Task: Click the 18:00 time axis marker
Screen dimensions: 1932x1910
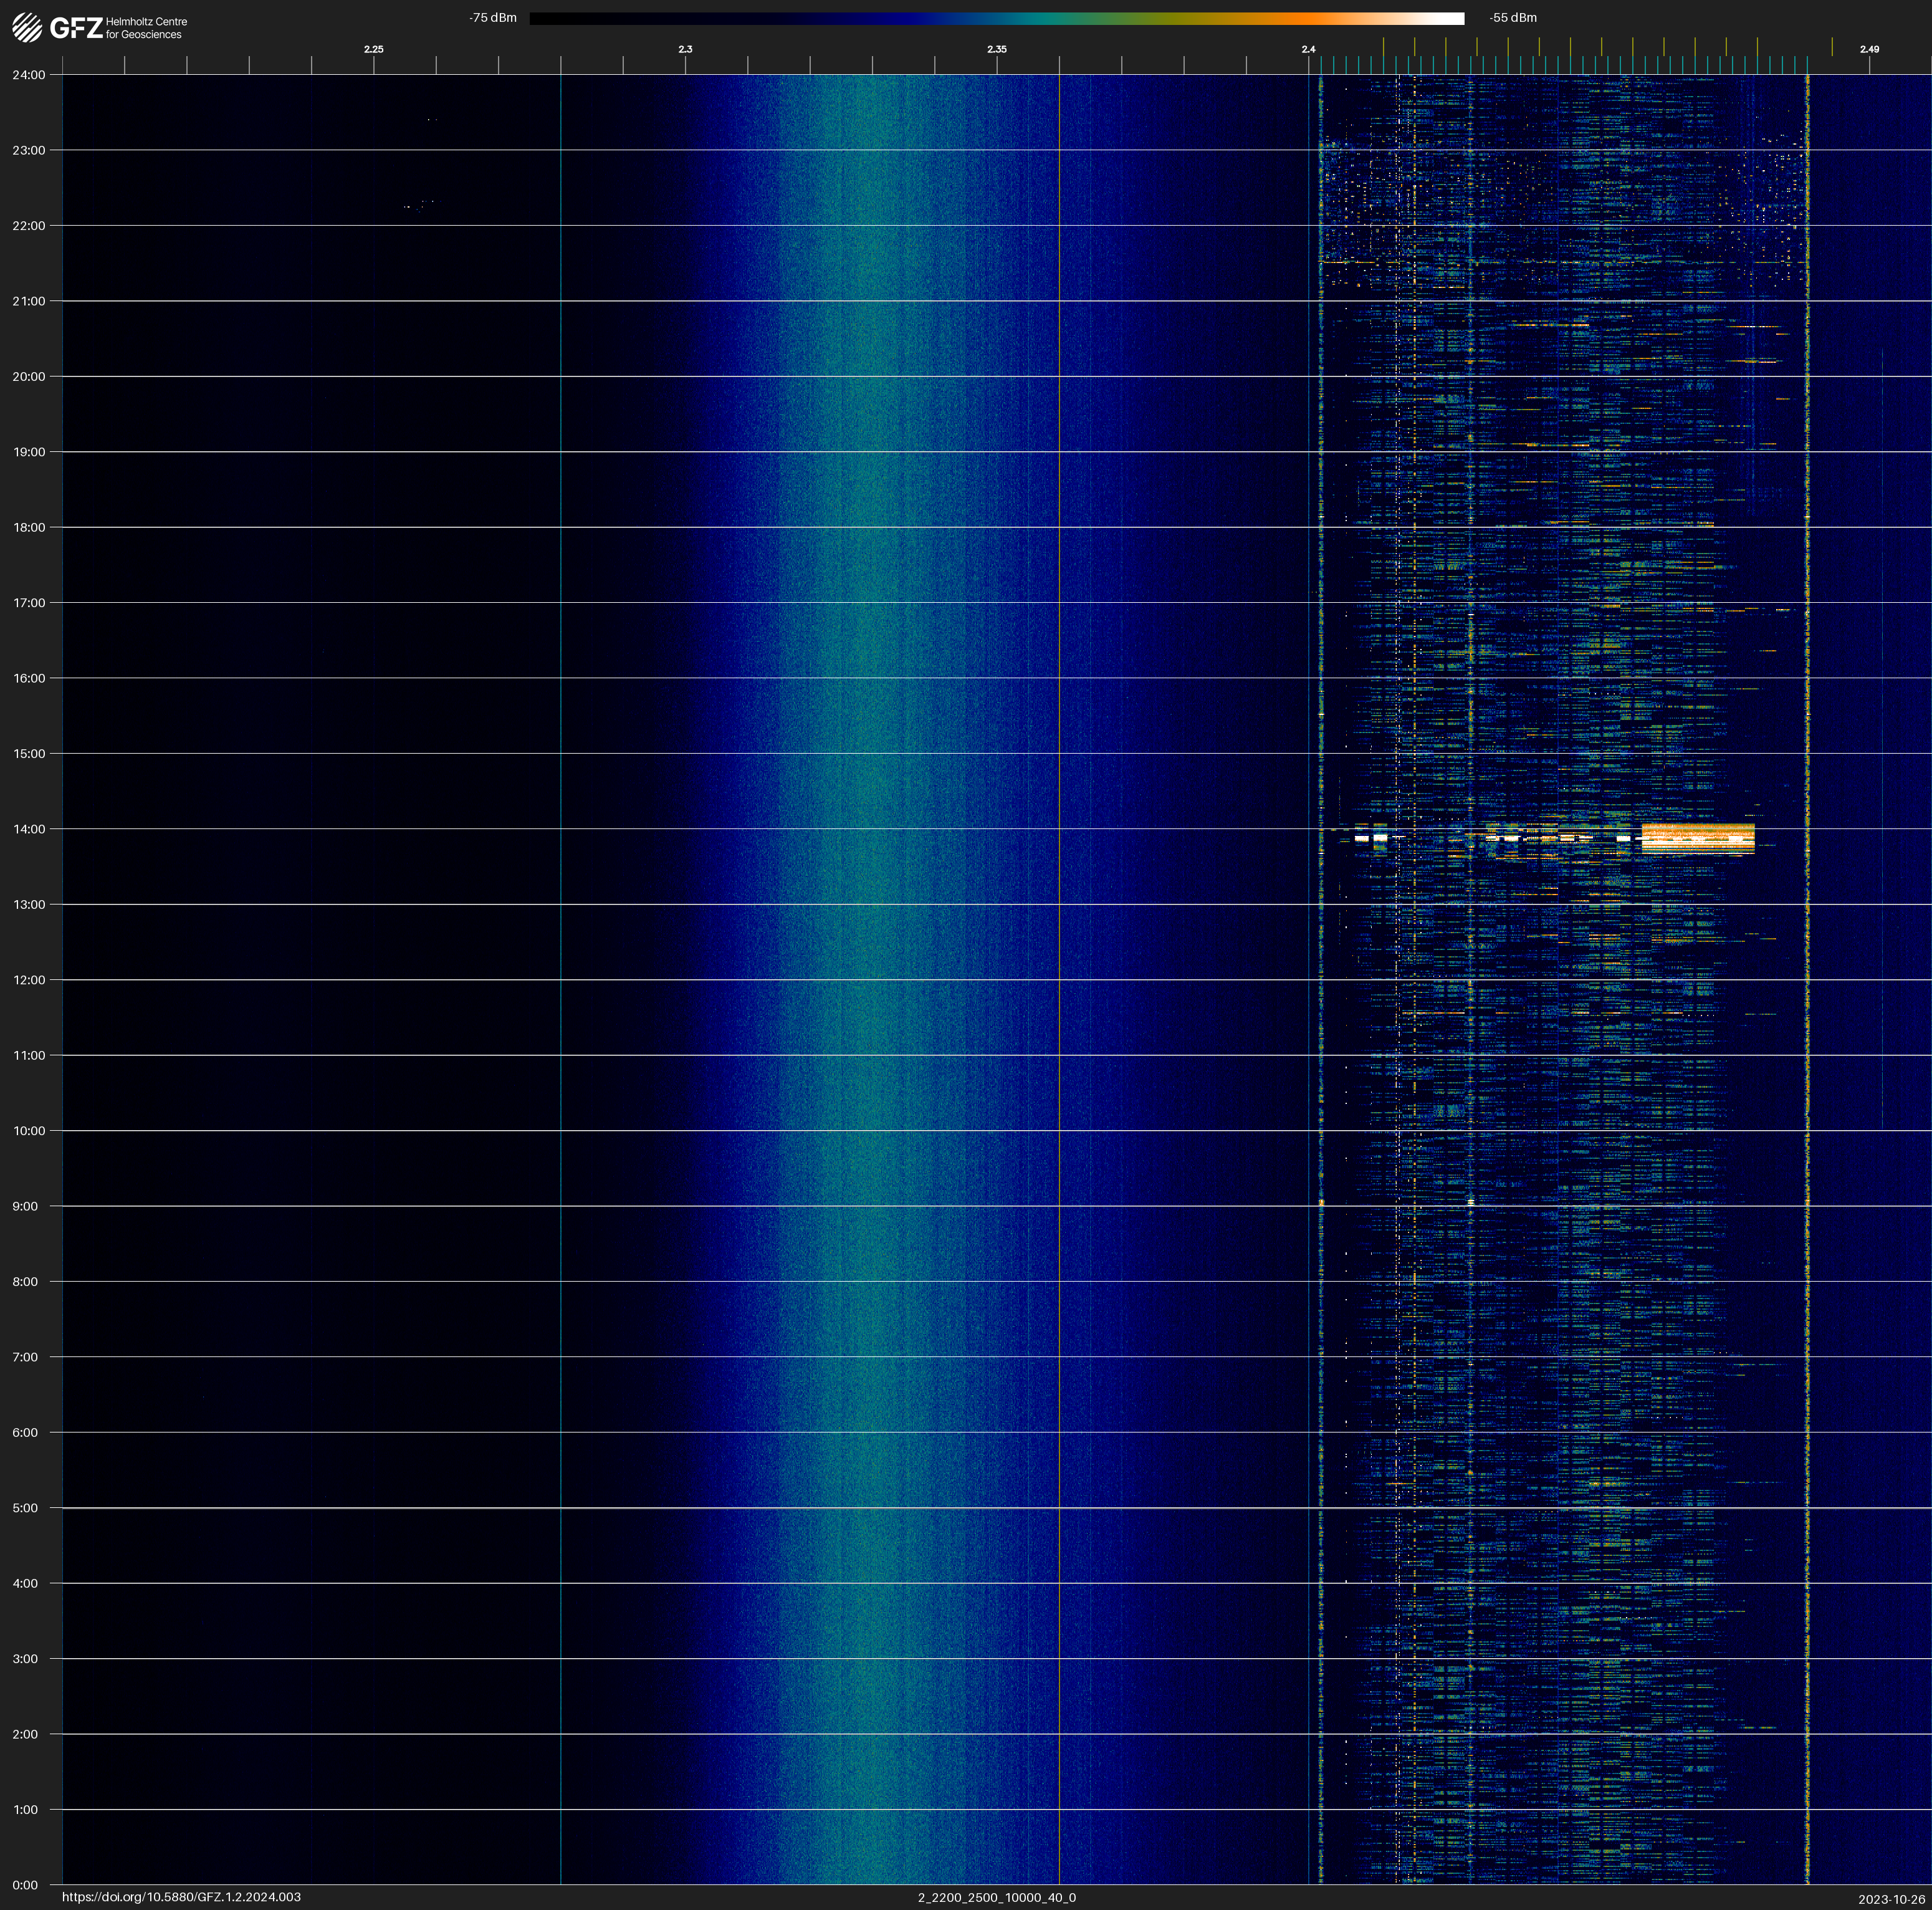Action: (x=29, y=527)
